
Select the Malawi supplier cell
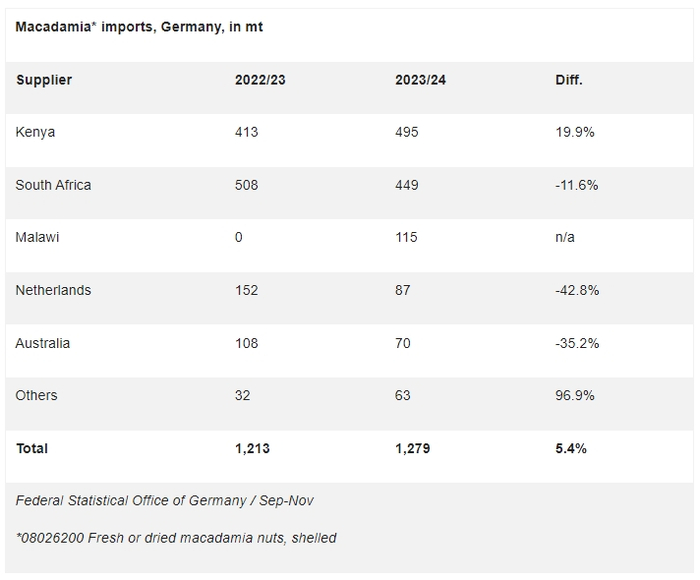click(38, 237)
